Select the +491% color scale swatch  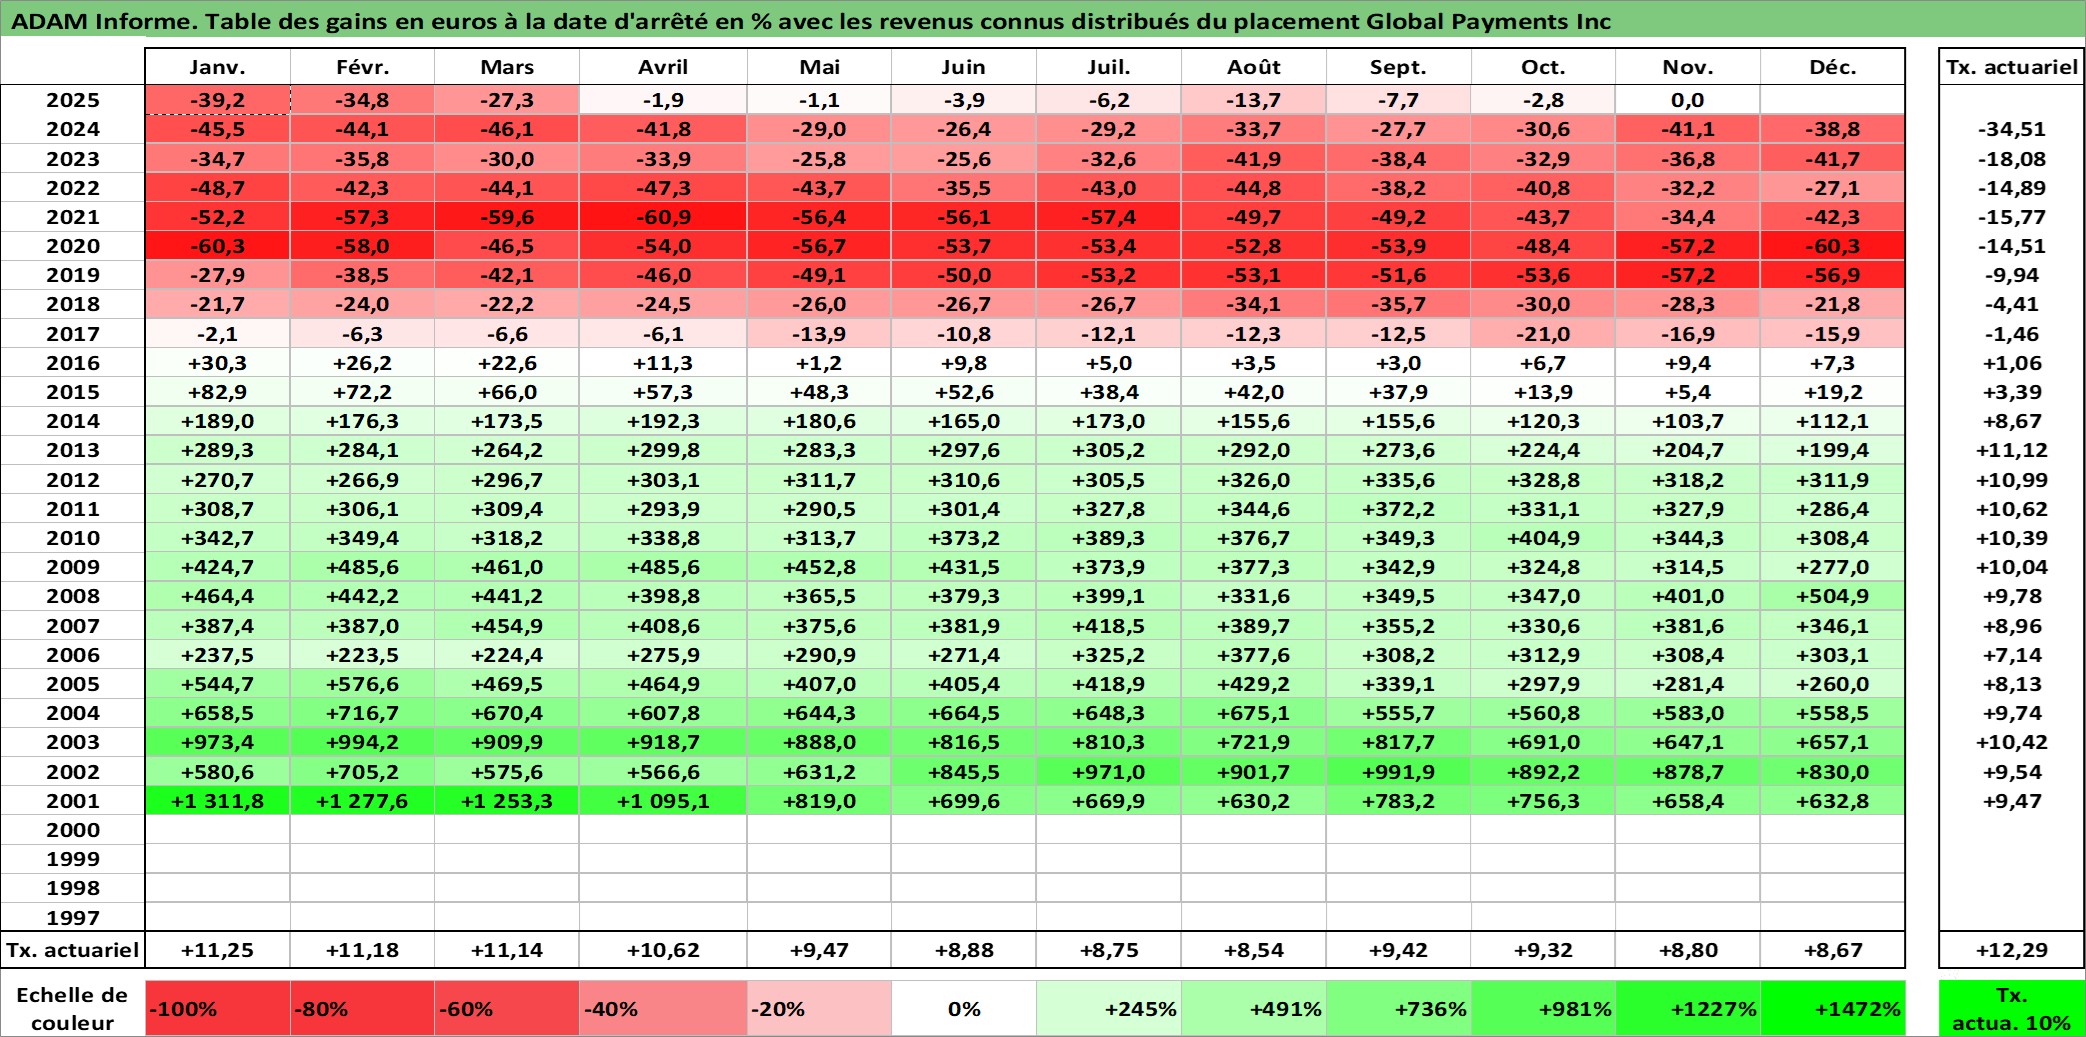click(x=1254, y=1008)
